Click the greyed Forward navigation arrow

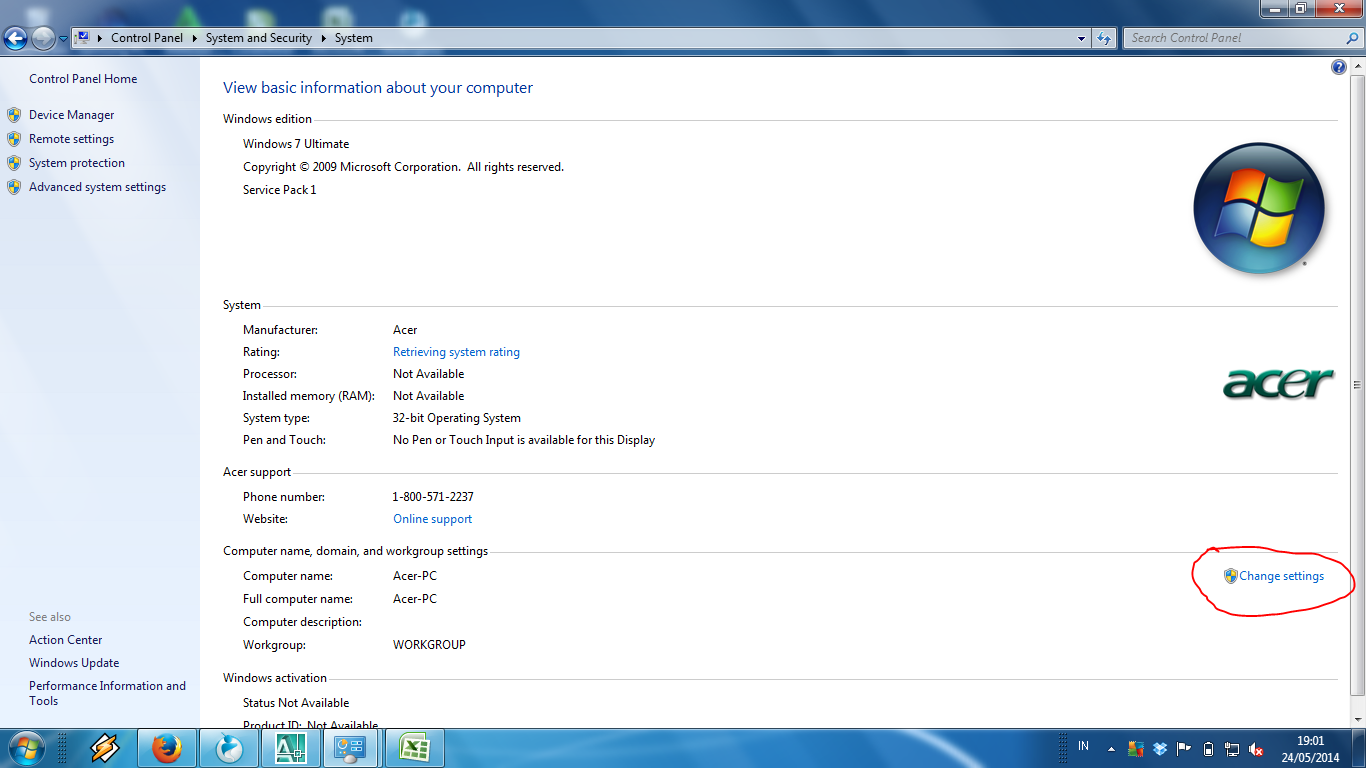click(x=43, y=38)
